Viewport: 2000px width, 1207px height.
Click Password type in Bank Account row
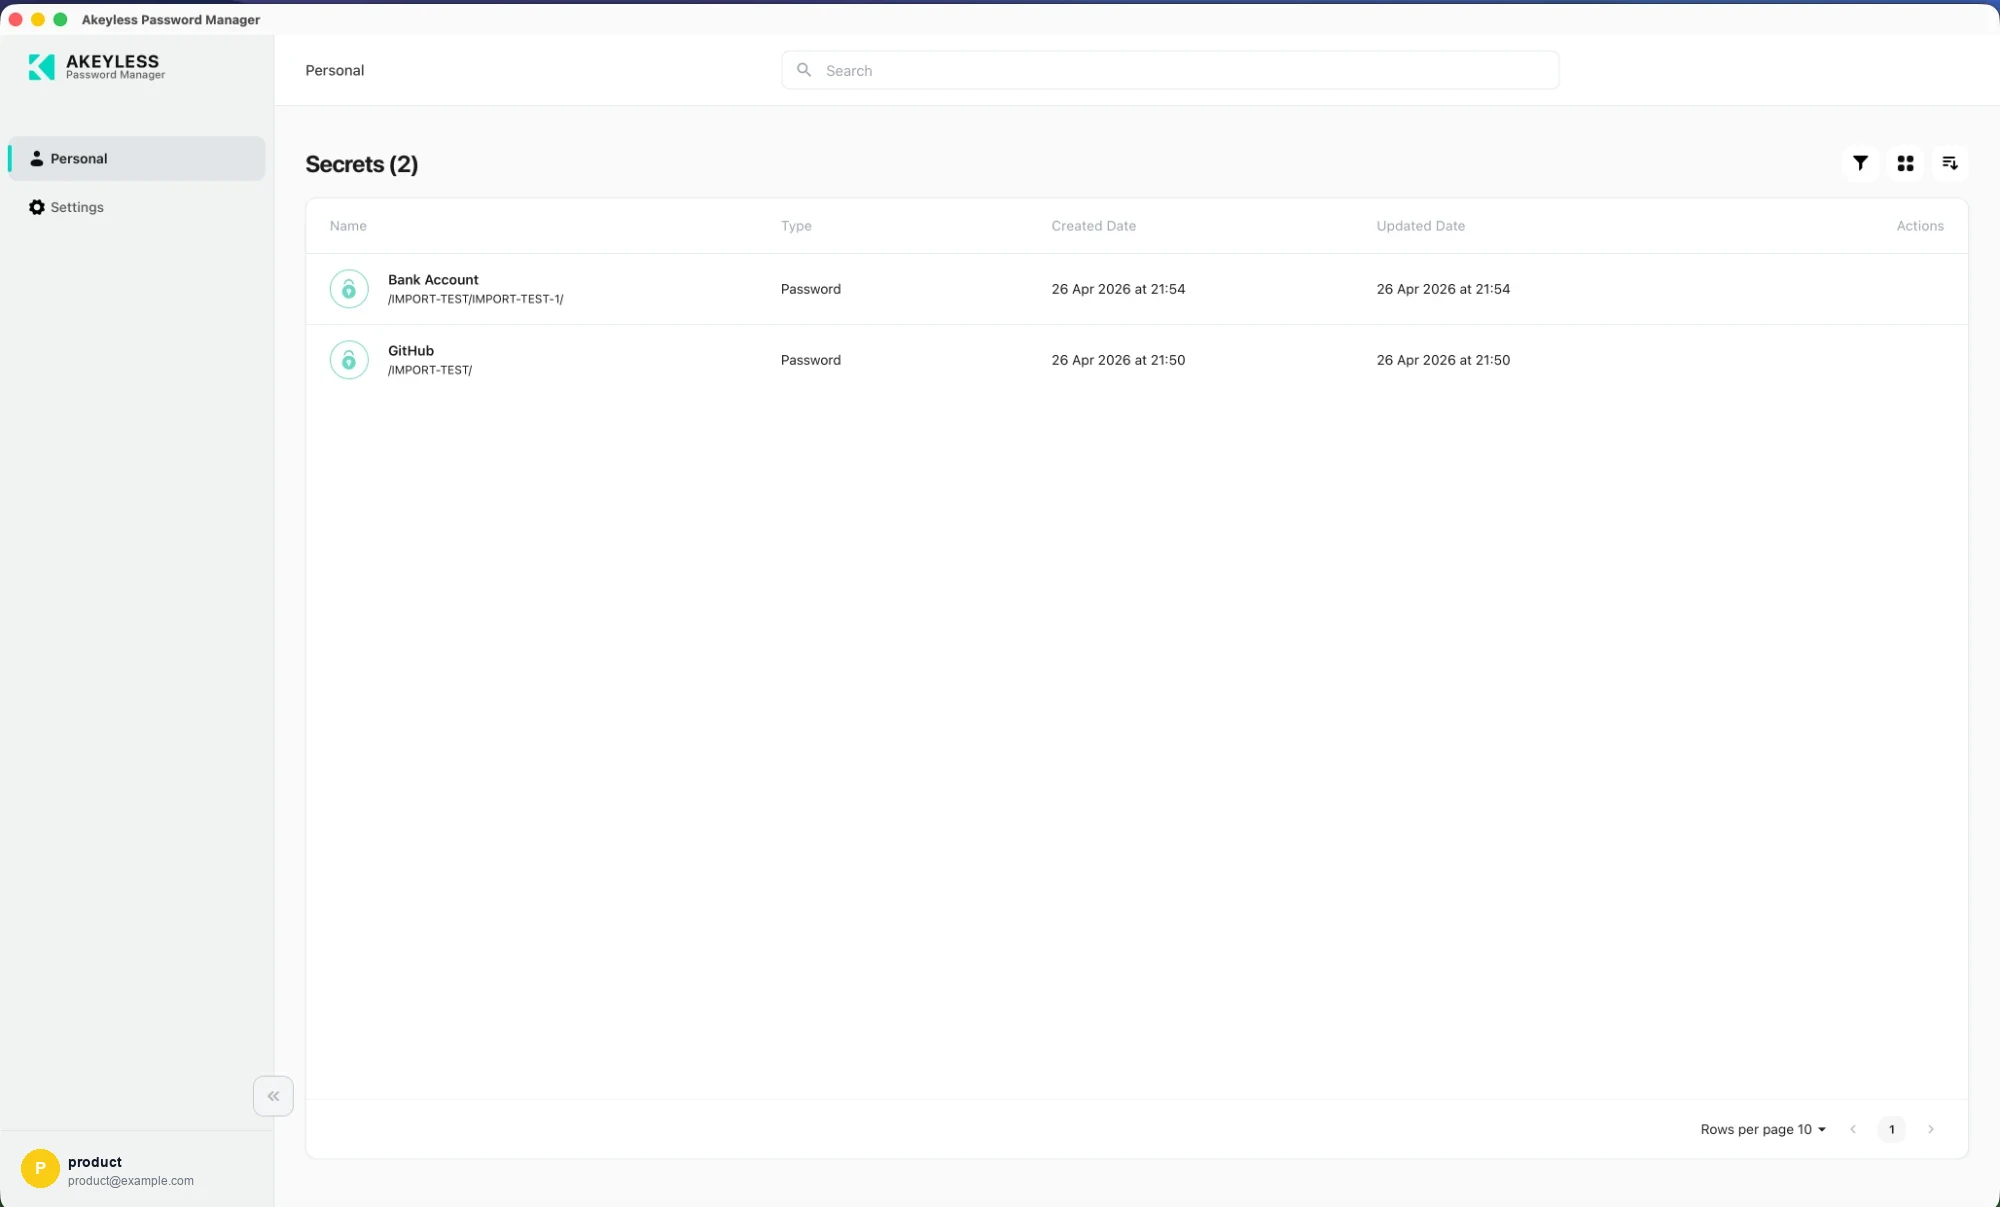coord(811,289)
